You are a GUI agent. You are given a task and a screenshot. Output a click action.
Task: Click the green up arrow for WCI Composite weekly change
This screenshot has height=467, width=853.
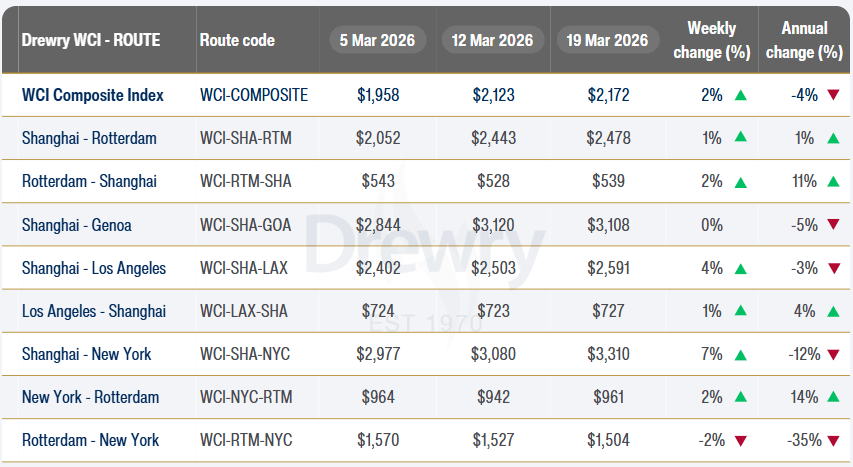[x=740, y=96]
